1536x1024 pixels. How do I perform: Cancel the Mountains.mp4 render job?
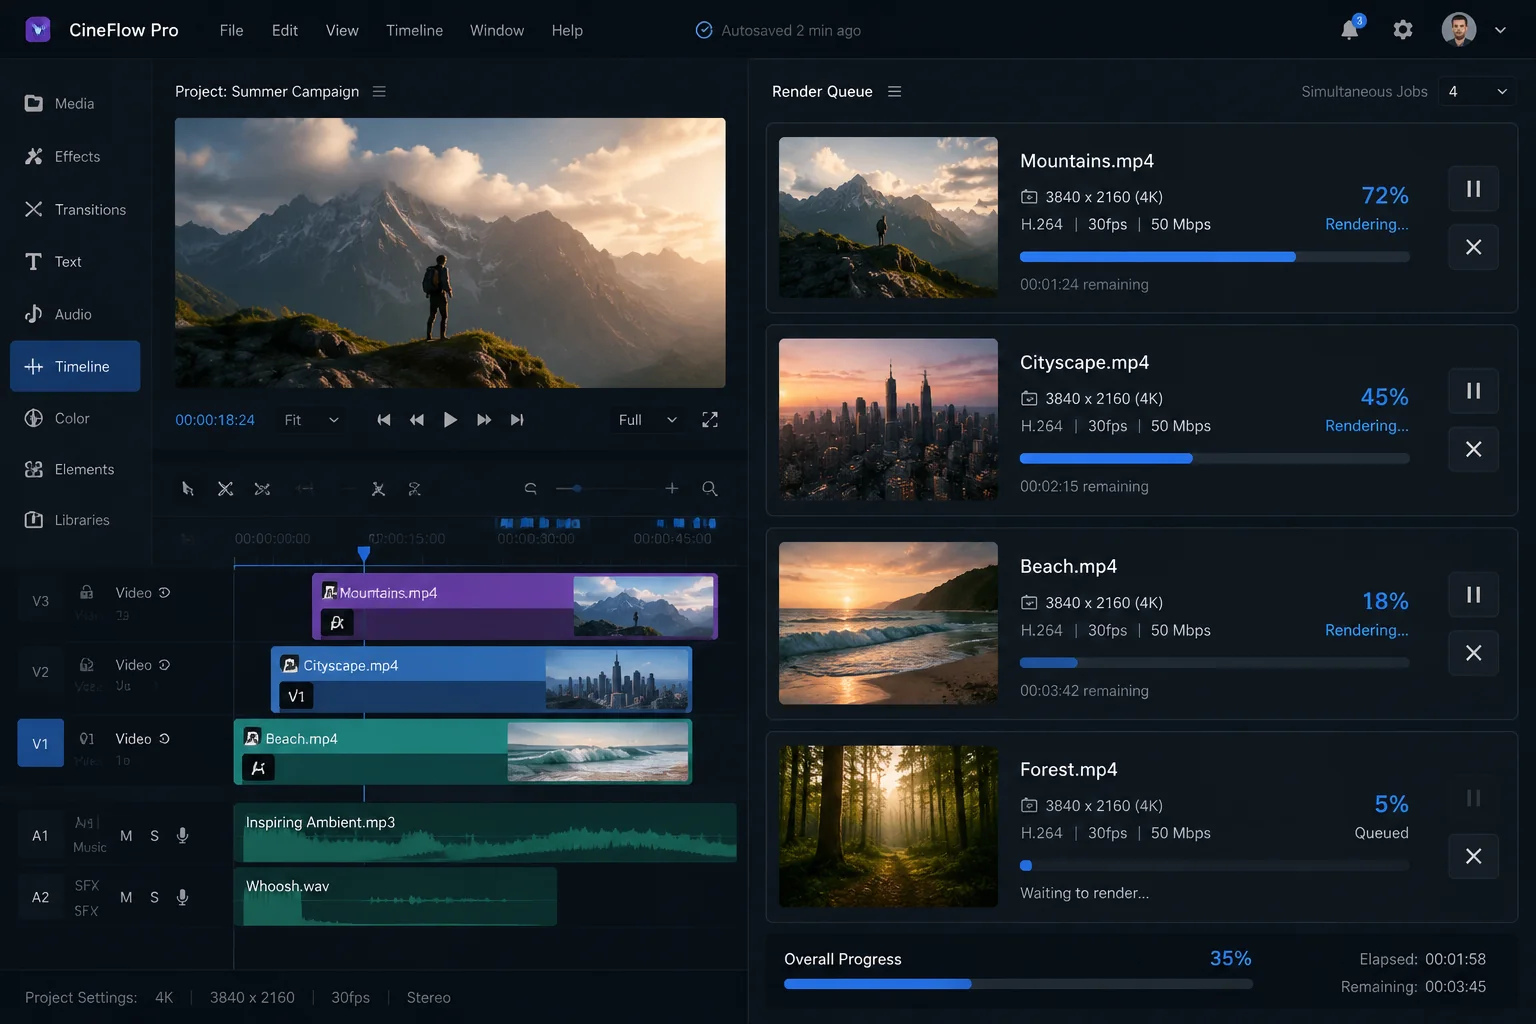coord(1473,247)
